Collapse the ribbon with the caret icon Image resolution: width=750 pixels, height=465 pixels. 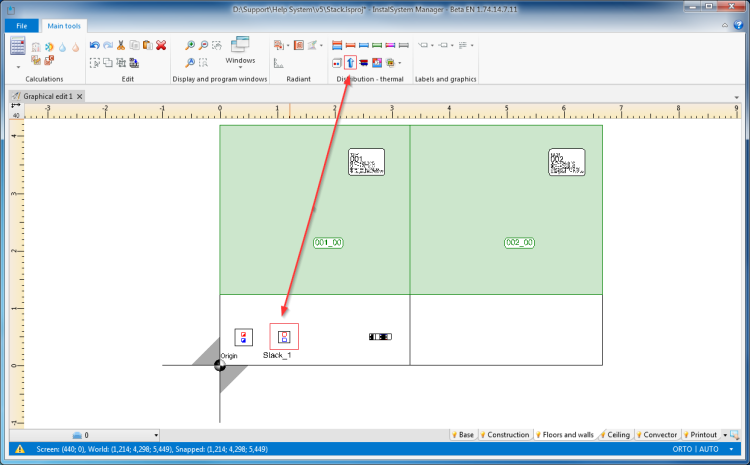[725, 25]
